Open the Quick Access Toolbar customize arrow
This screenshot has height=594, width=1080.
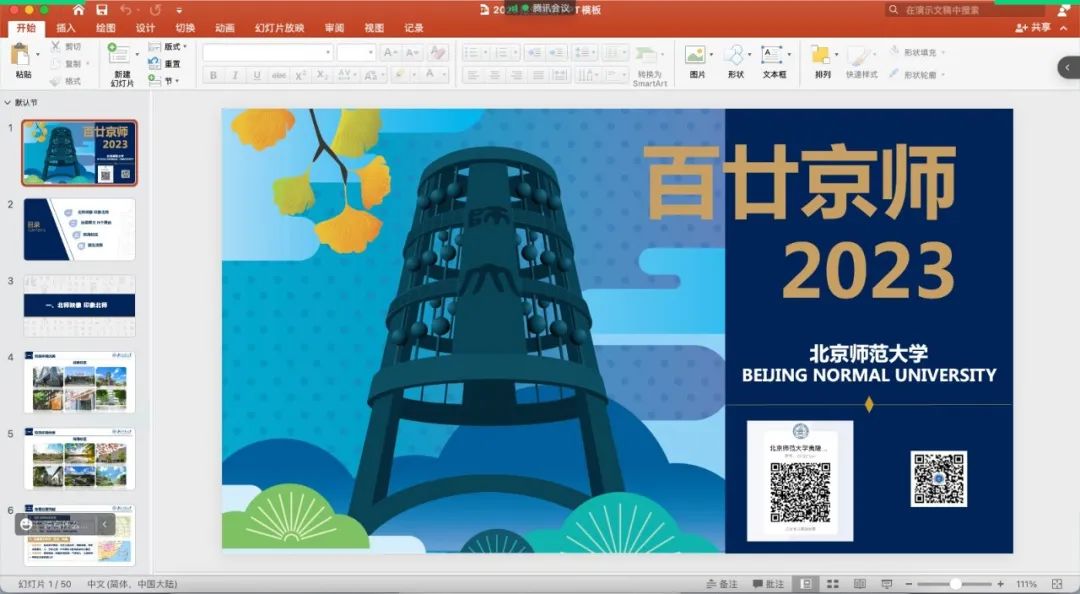pos(179,10)
